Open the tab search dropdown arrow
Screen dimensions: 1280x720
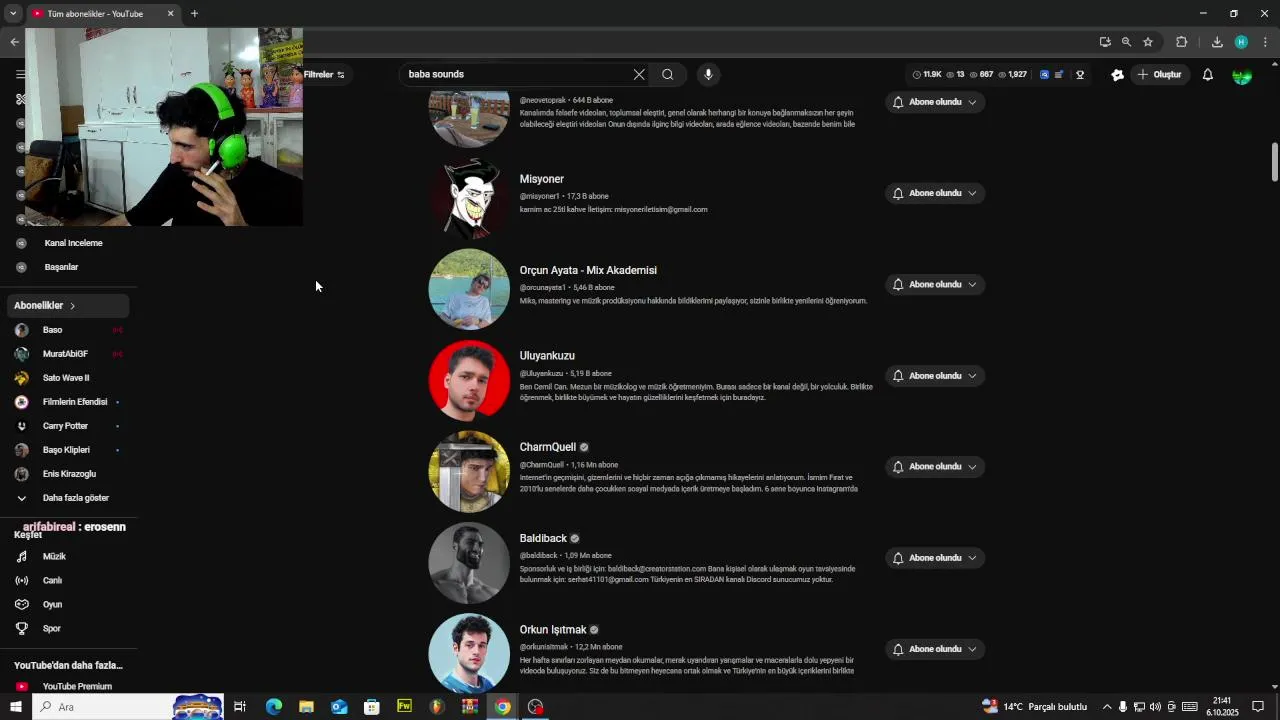coord(13,13)
